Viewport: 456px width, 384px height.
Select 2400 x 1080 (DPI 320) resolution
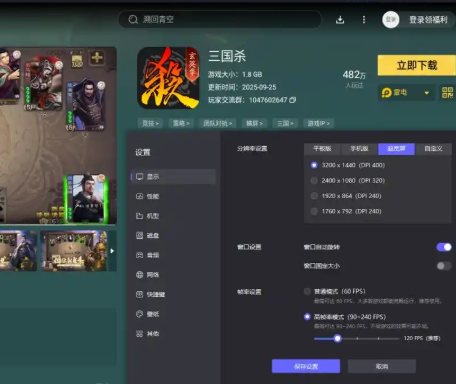click(x=314, y=180)
